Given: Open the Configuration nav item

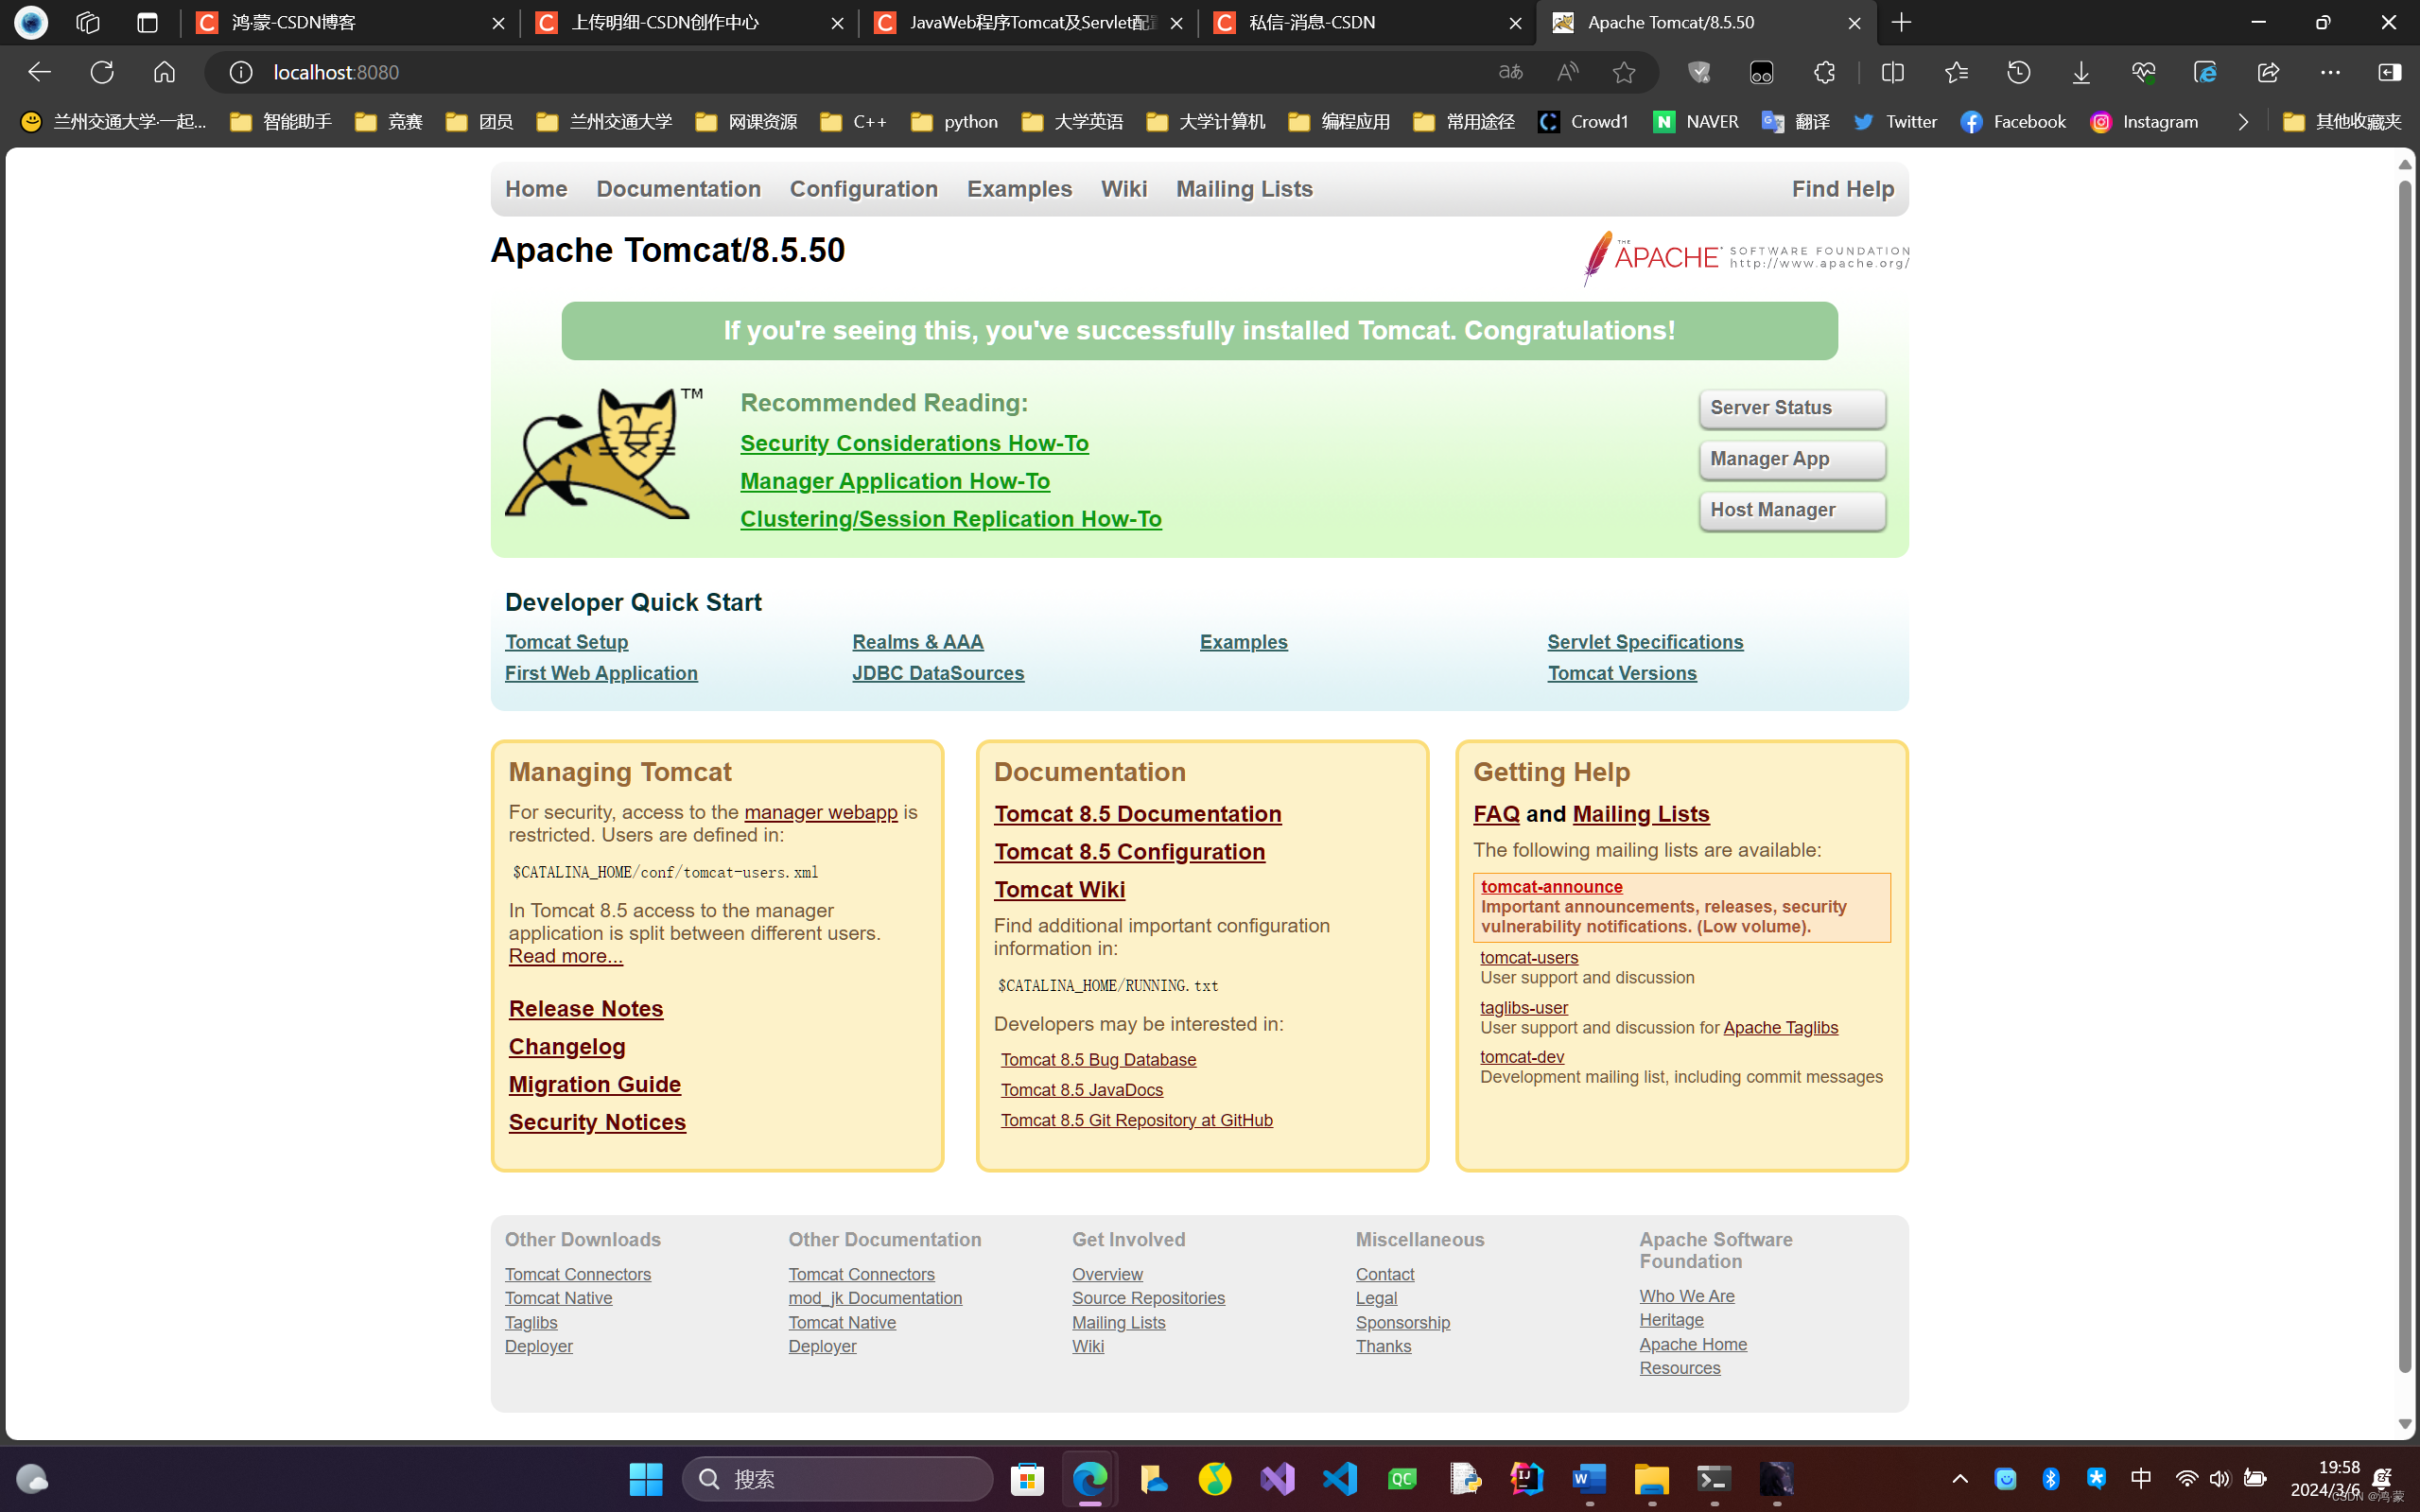Looking at the screenshot, I should click(864, 189).
